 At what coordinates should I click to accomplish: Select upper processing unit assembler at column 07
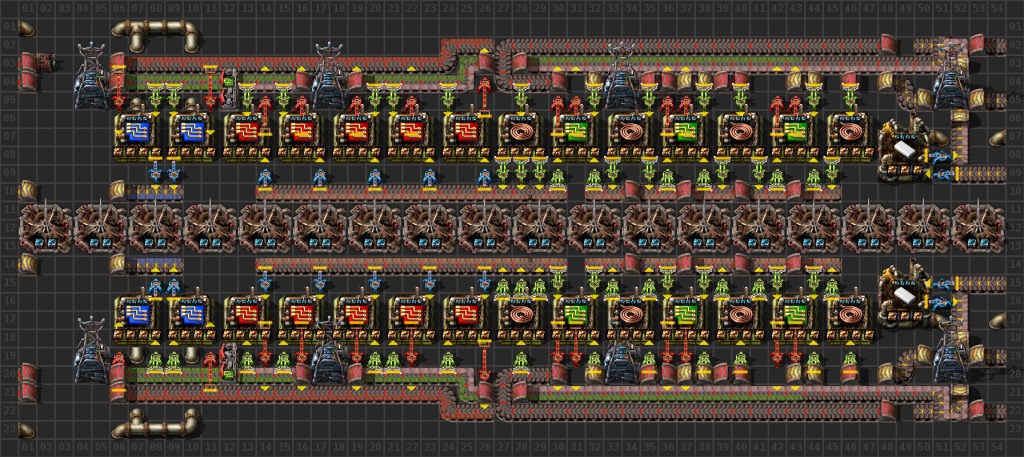pos(136,136)
